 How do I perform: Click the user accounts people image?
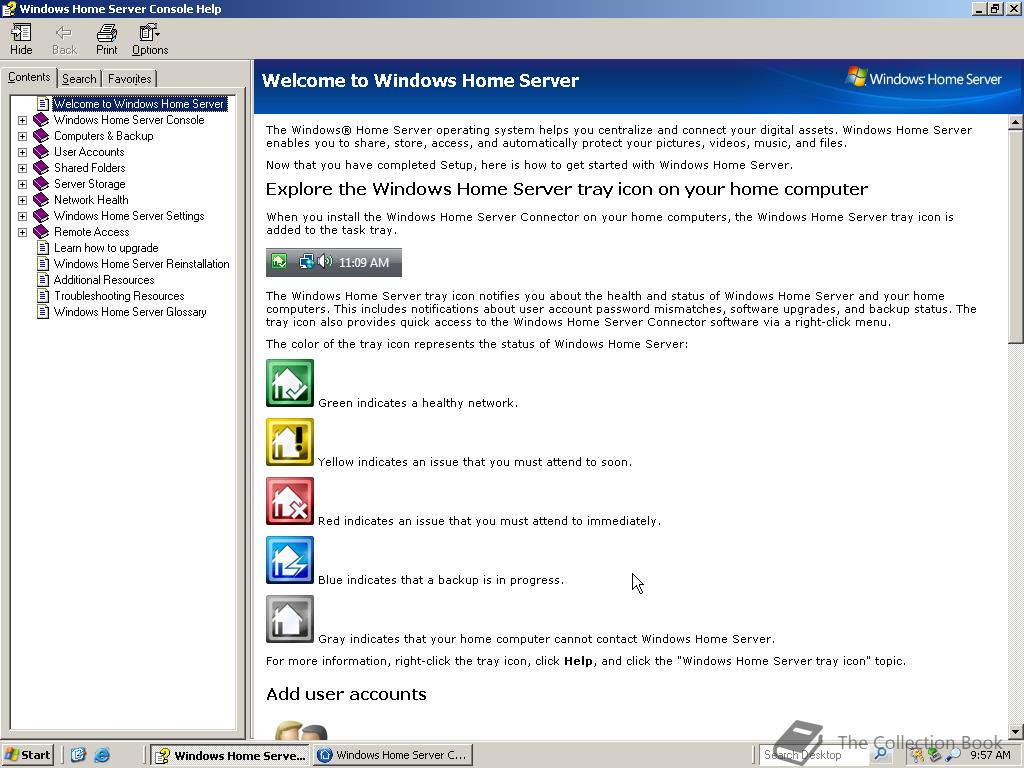click(300, 729)
